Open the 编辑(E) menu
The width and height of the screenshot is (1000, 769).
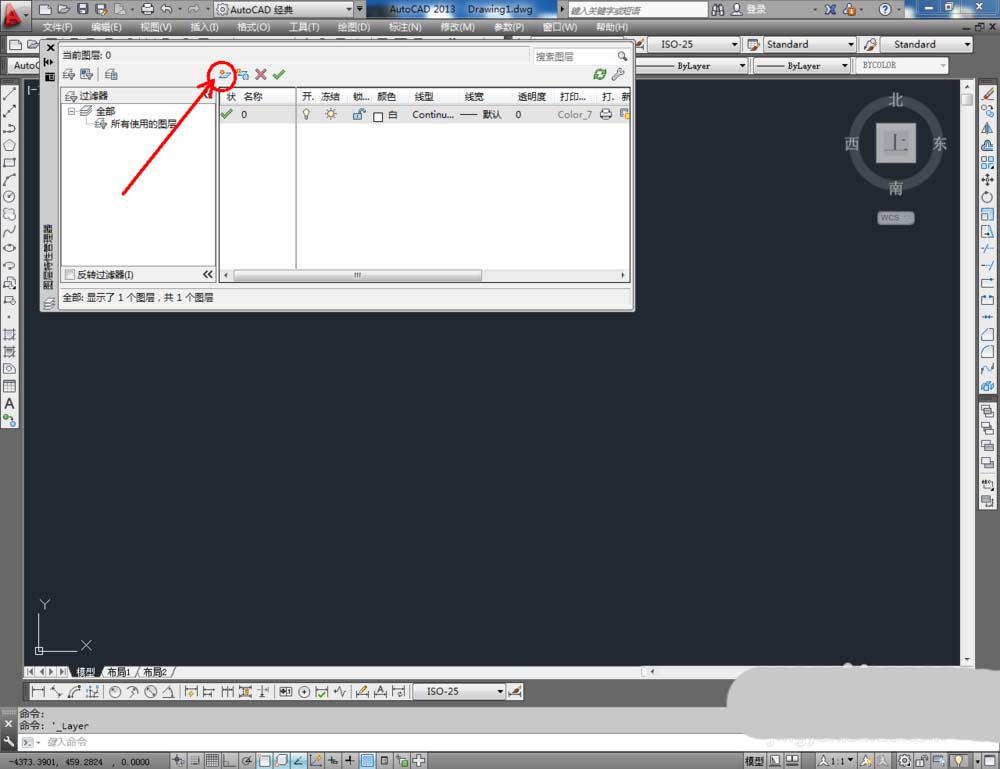pyautogui.click(x=106, y=27)
